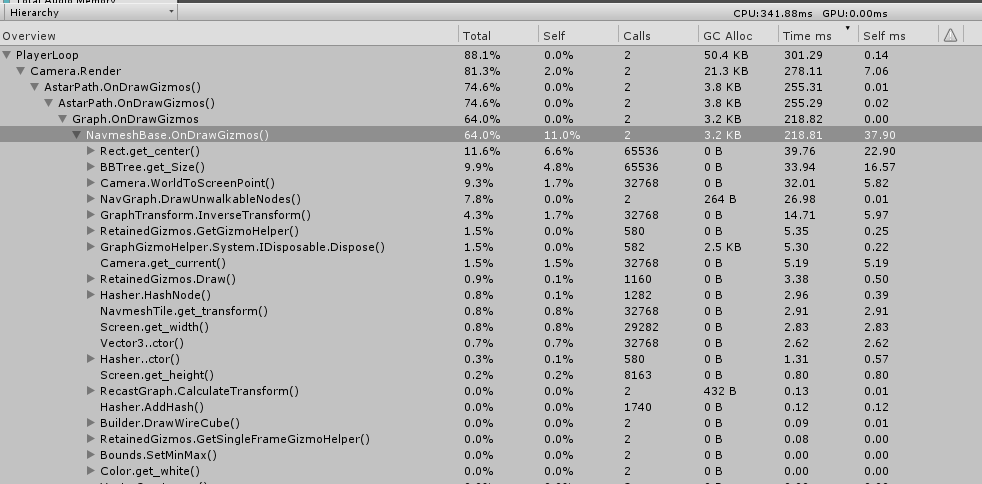The height and width of the screenshot is (484, 982).
Task: Expand the GraphTransform.InverseTransform() row
Action: pos(91,215)
